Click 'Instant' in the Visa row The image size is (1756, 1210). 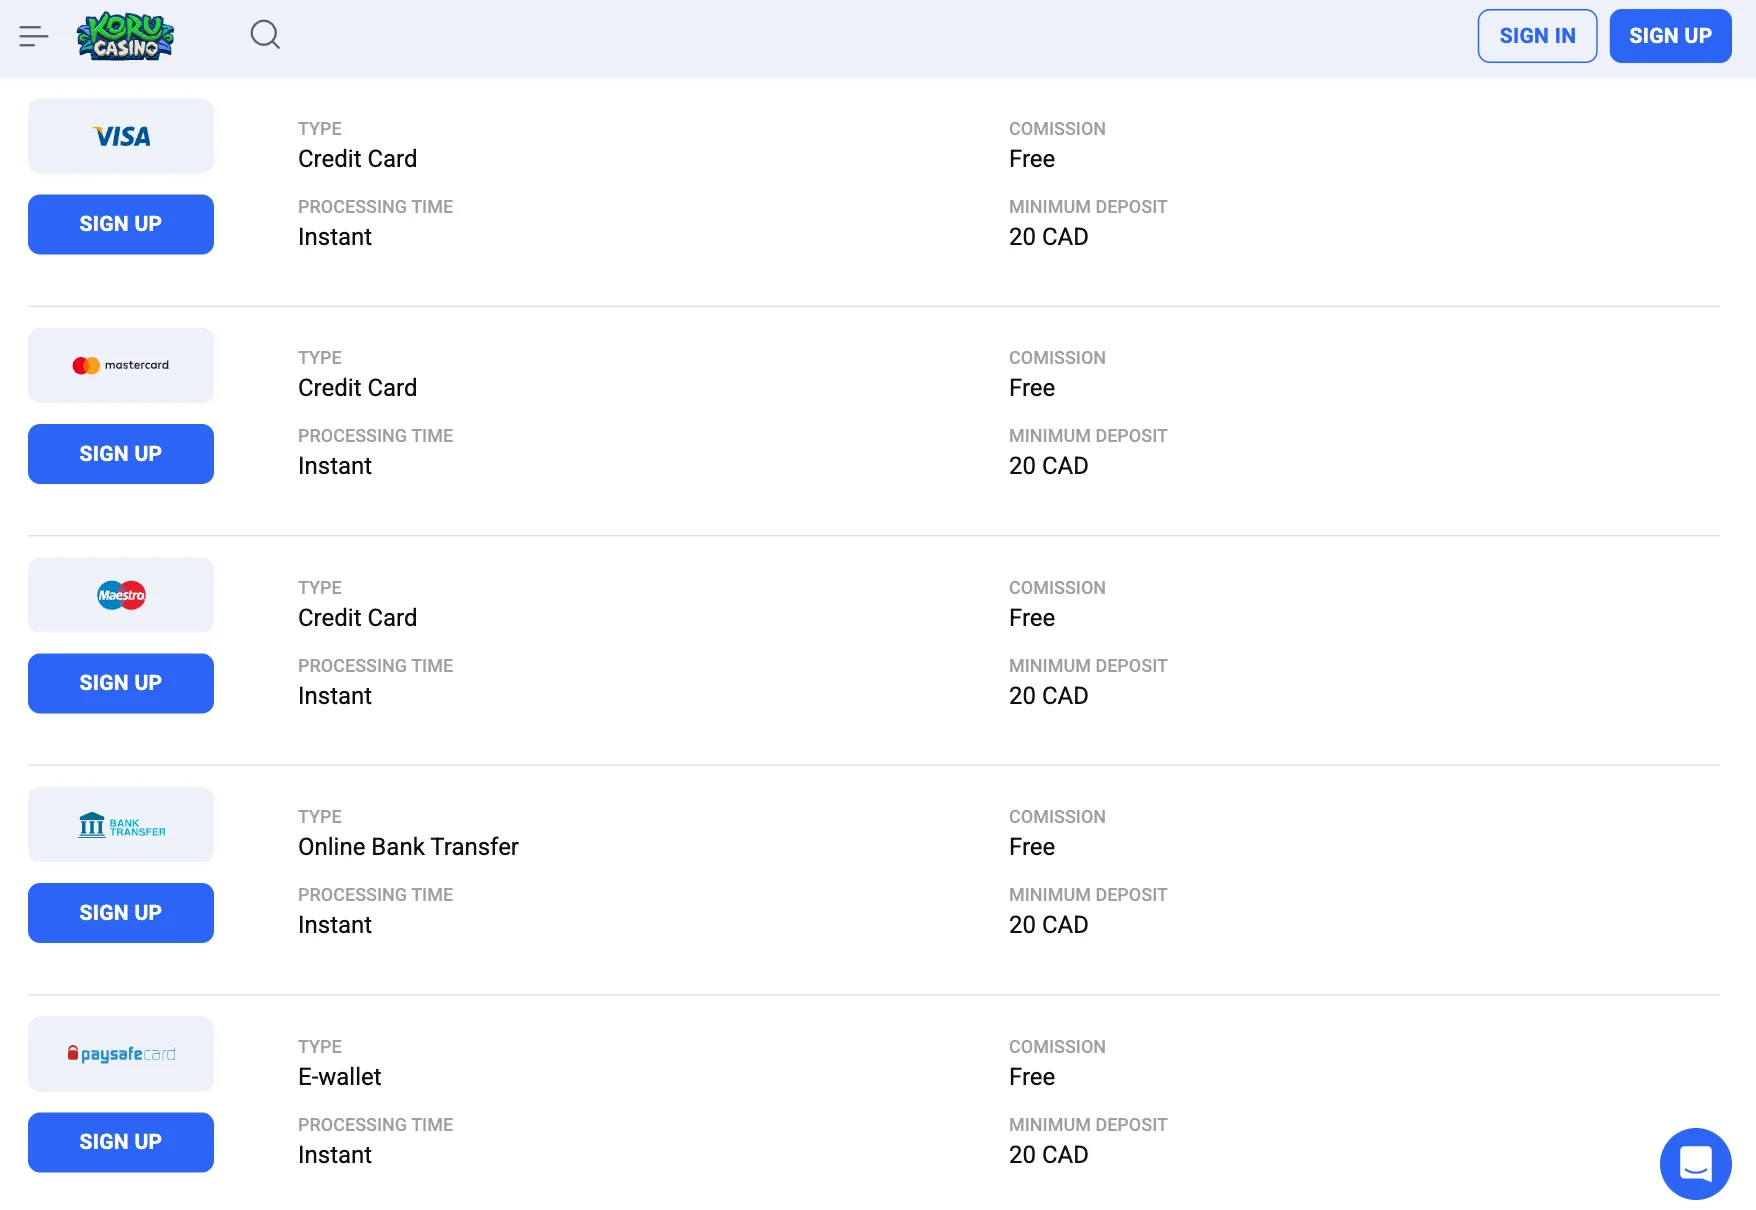pyautogui.click(x=335, y=237)
